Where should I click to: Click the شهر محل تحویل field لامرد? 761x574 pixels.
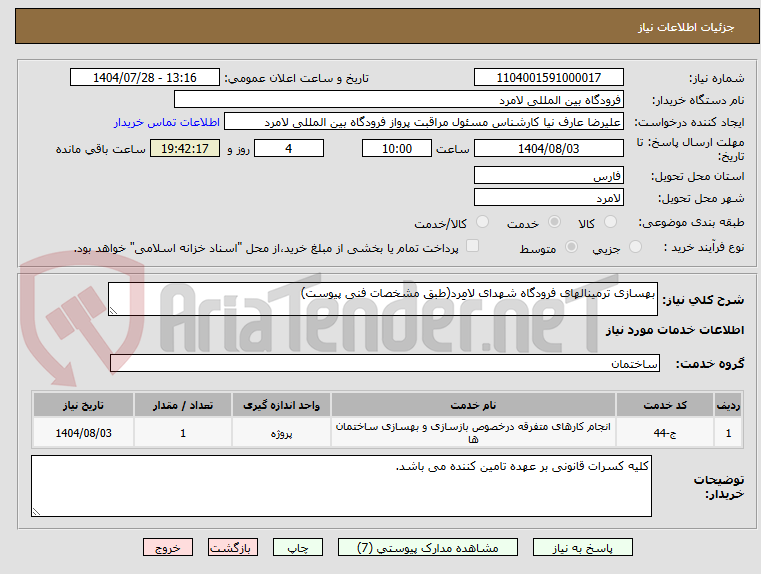click(x=548, y=197)
